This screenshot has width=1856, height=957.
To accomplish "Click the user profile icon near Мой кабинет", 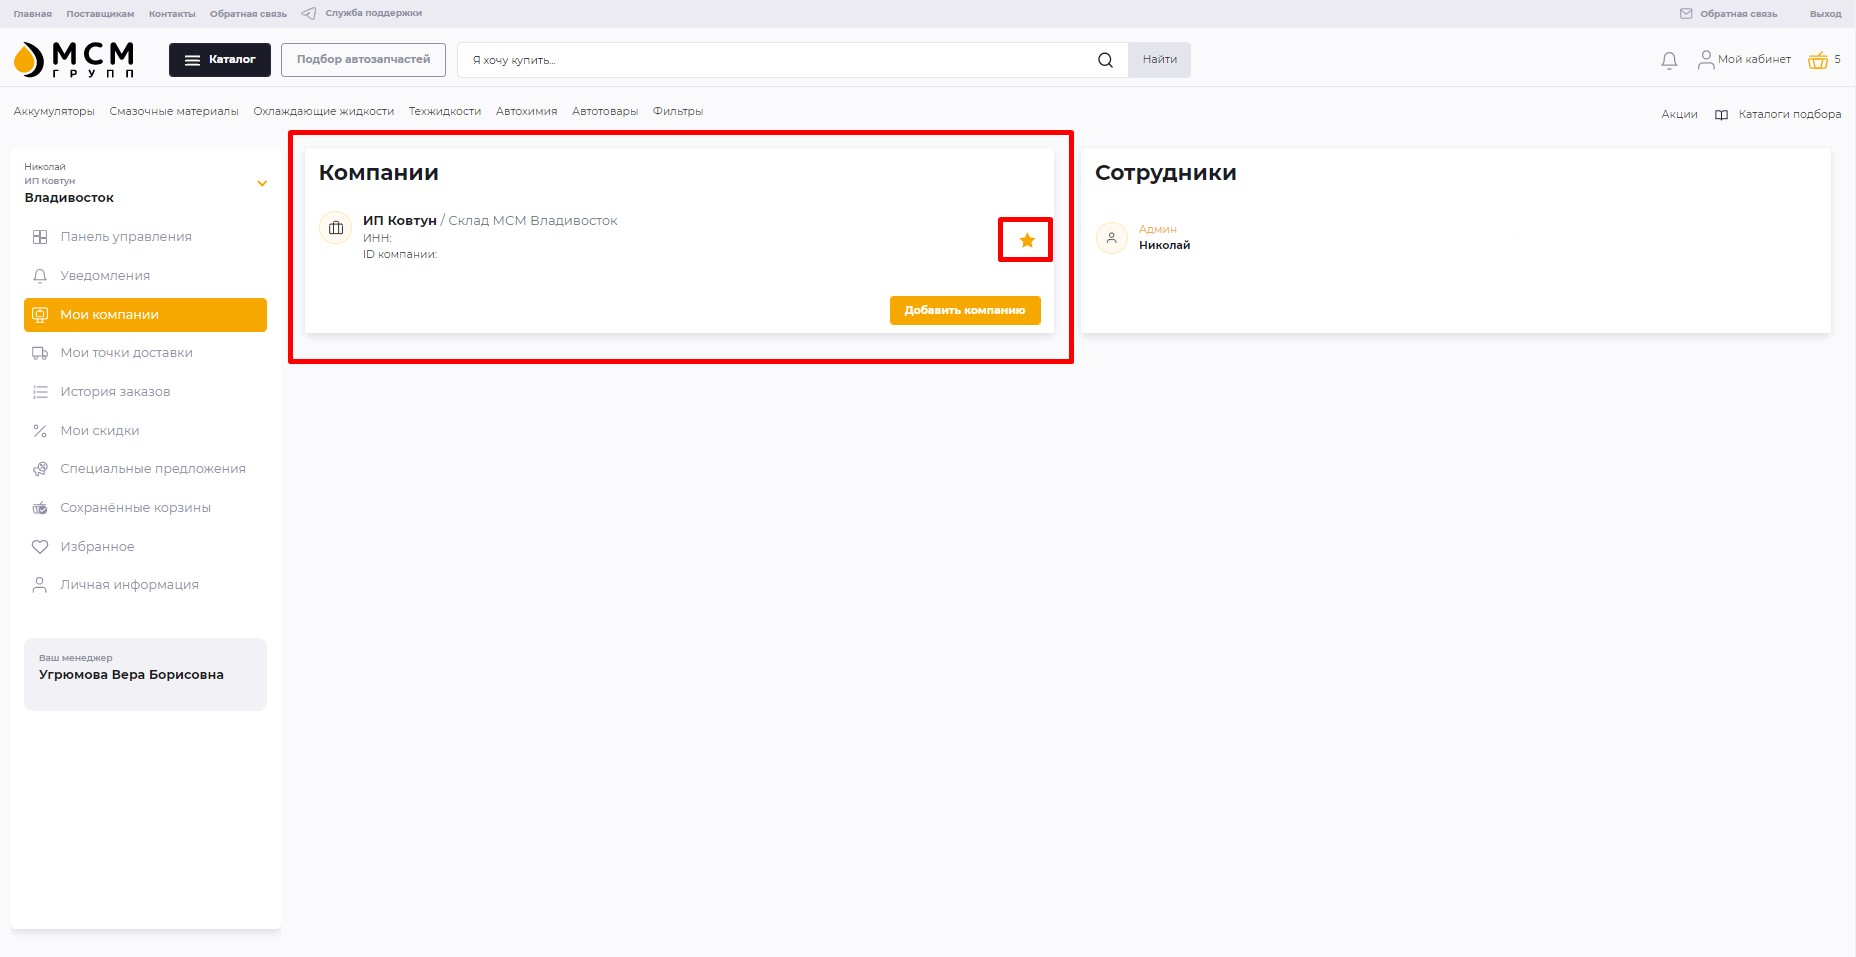I will 1705,60.
